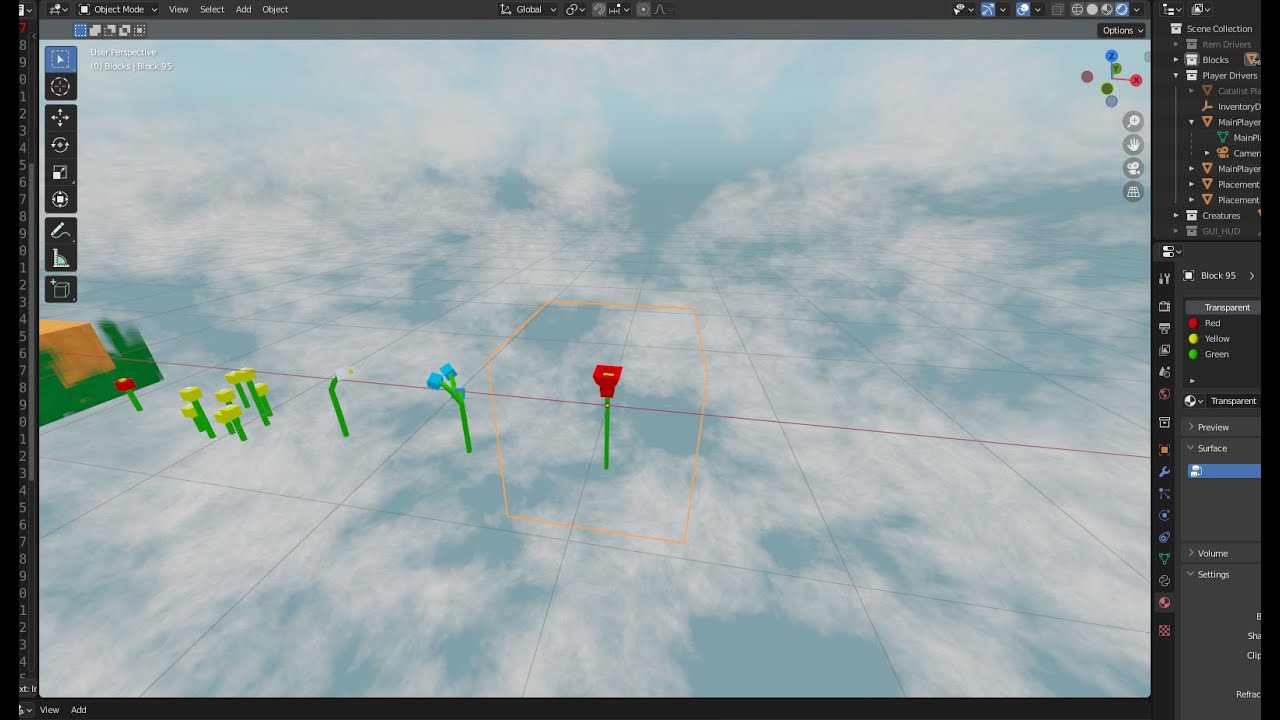Select the Add Cube tool
Viewport: 1280px width, 720px height.
pyautogui.click(x=60, y=289)
